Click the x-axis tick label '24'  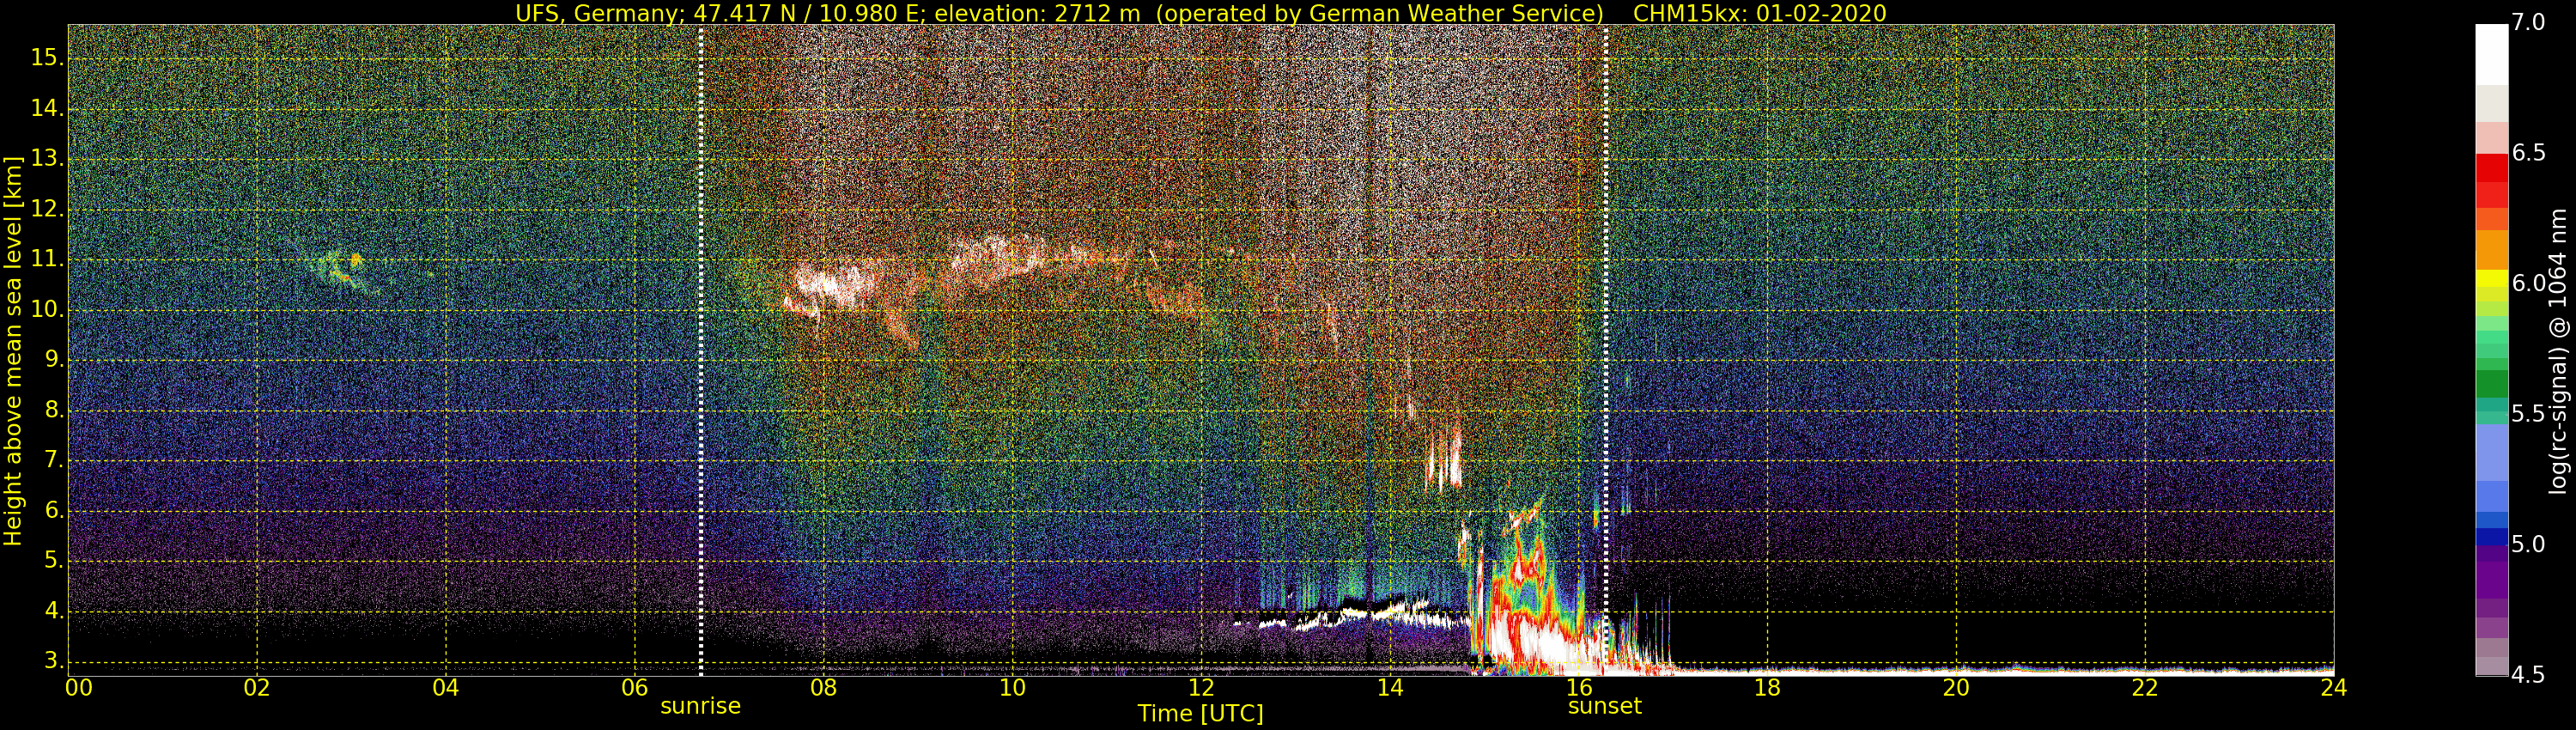(2333, 688)
